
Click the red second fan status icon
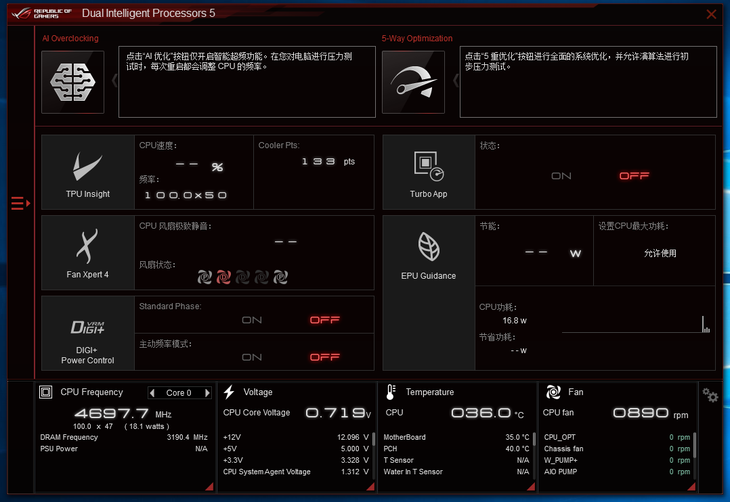[223, 277]
